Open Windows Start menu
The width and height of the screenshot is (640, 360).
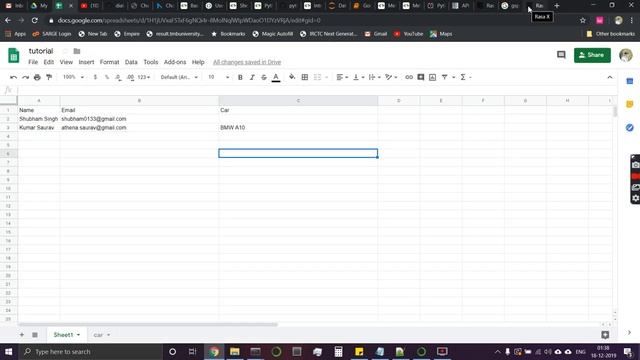coord(8,351)
